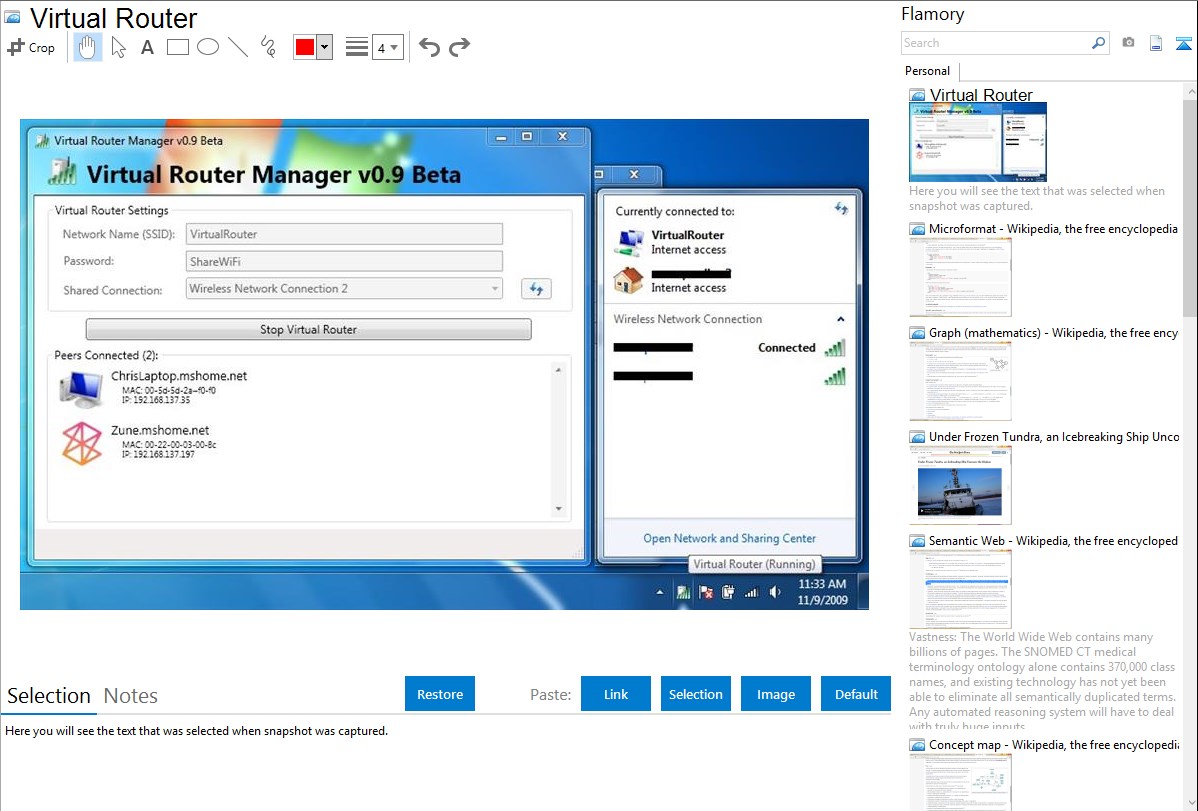Viewport: 1198px width, 811px height.
Task: Click the refresh connections button
Action: pyautogui.click(x=536, y=289)
